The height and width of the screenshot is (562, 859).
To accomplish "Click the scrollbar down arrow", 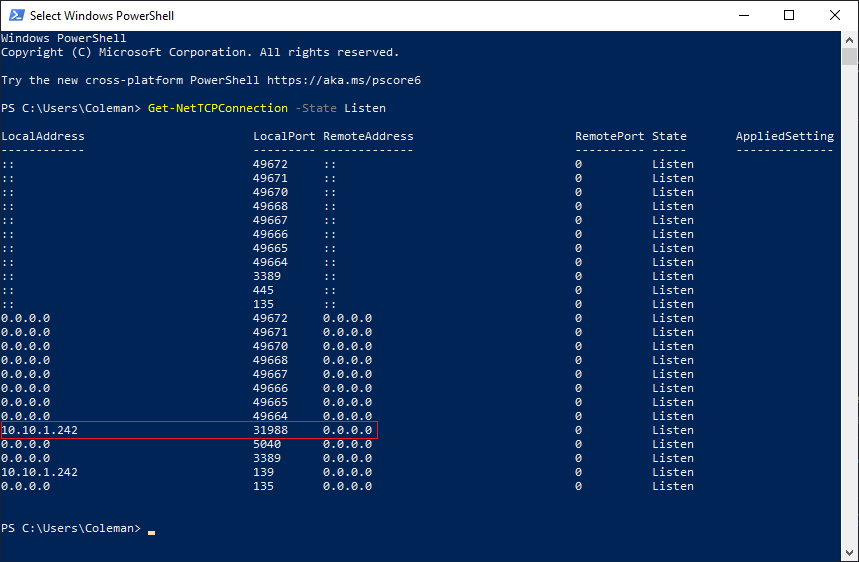I will point(850,554).
